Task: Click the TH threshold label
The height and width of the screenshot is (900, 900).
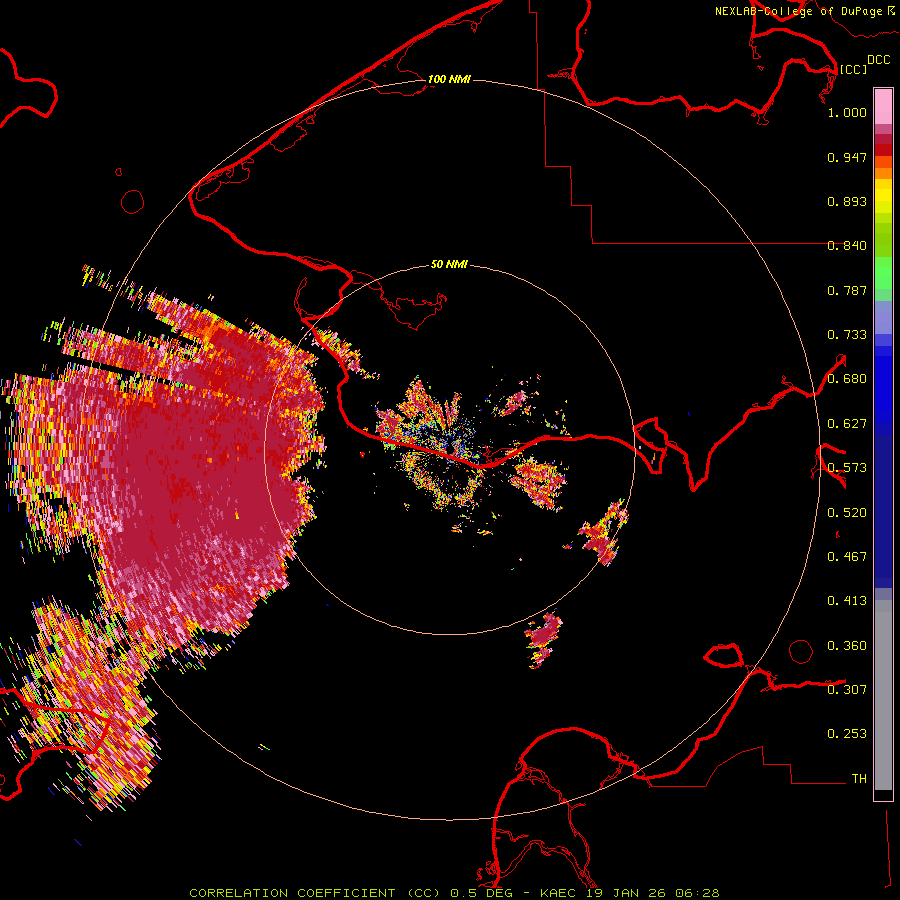Action: coord(859,779)
